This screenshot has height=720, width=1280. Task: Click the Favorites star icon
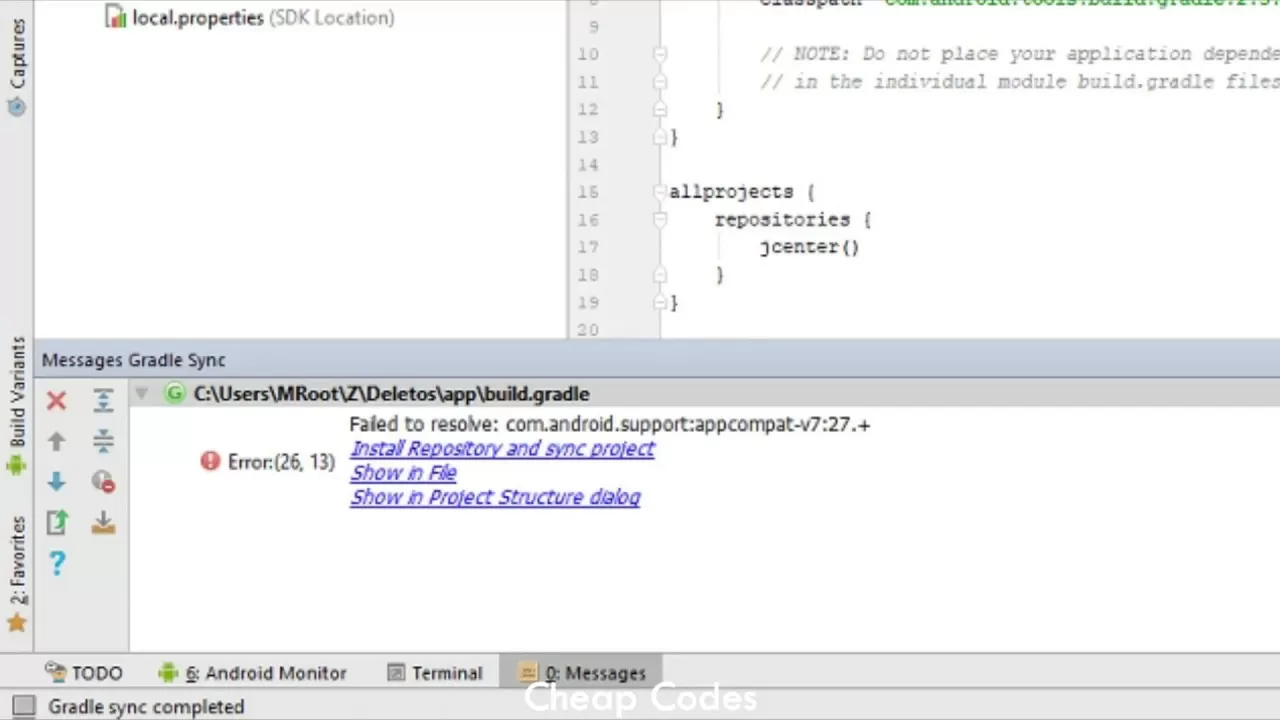pyautogui.click(x=16, y=623)
